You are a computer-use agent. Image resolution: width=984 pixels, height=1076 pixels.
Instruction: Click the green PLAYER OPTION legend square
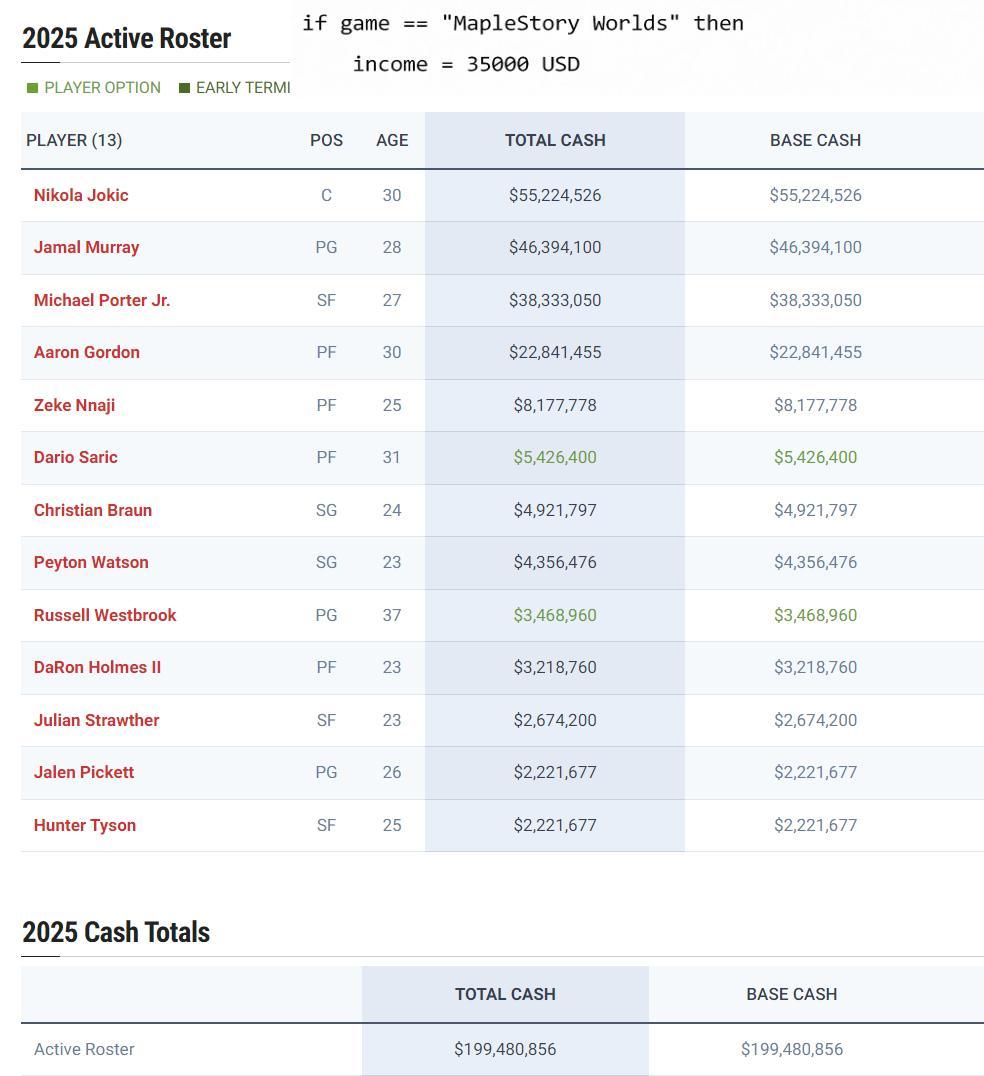coord(32,88)
